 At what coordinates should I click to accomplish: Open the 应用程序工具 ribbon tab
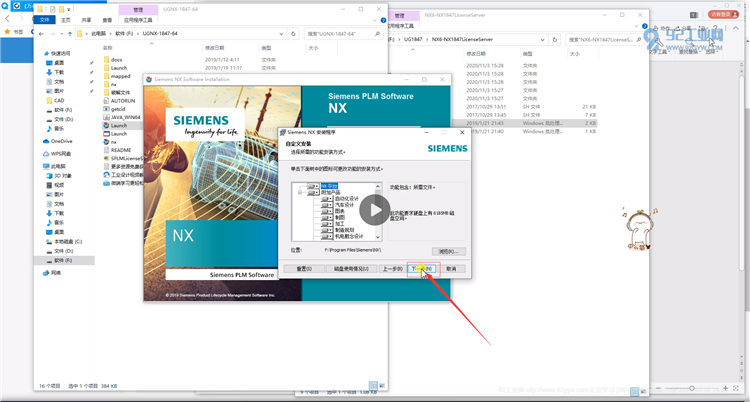pyautogui.click(x=138, y=20)
